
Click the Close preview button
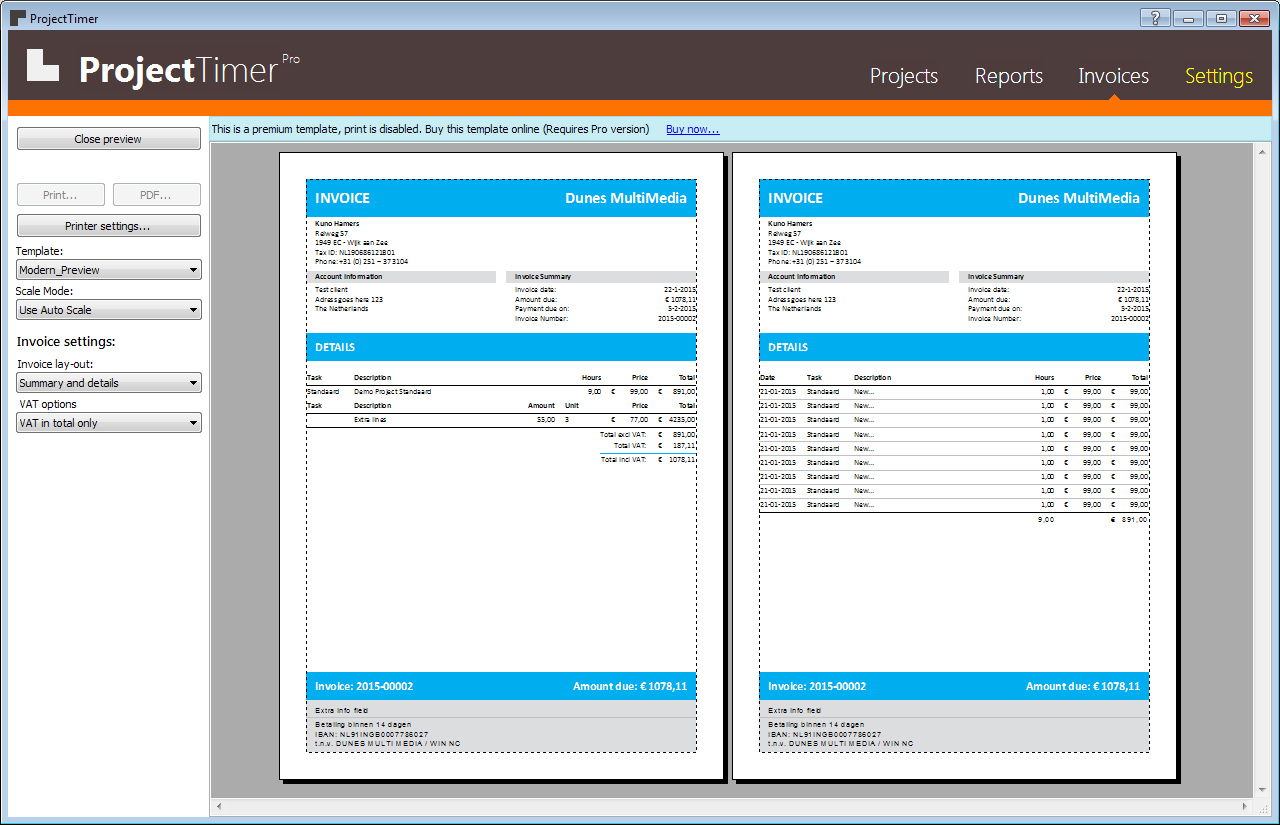[x=109, y=139]
